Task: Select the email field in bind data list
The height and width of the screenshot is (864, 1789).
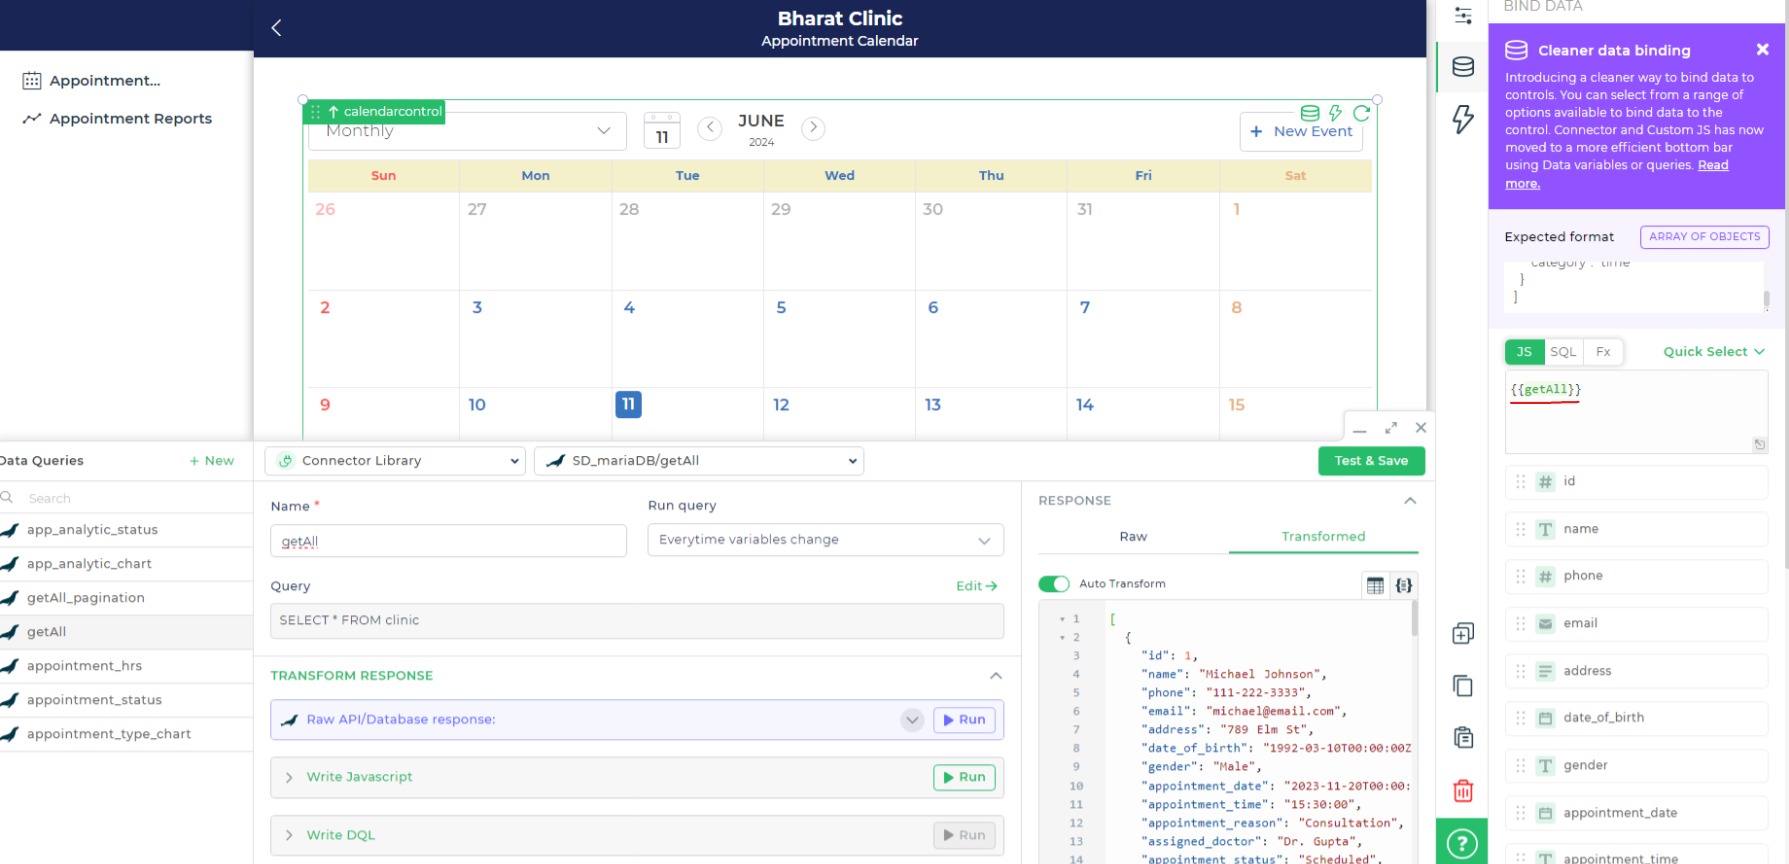Action: point(1636,624)
